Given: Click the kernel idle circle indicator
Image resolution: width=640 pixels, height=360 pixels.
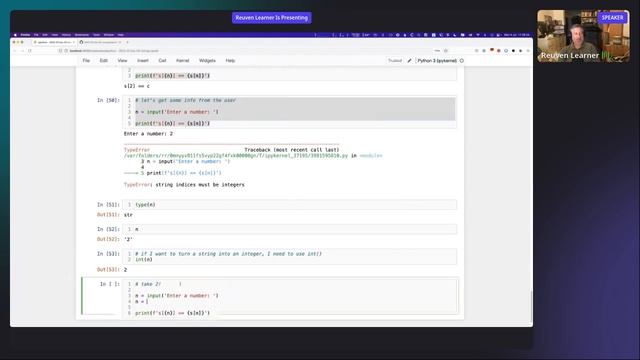Looking at the screenshot, I should tap(462, 60).
